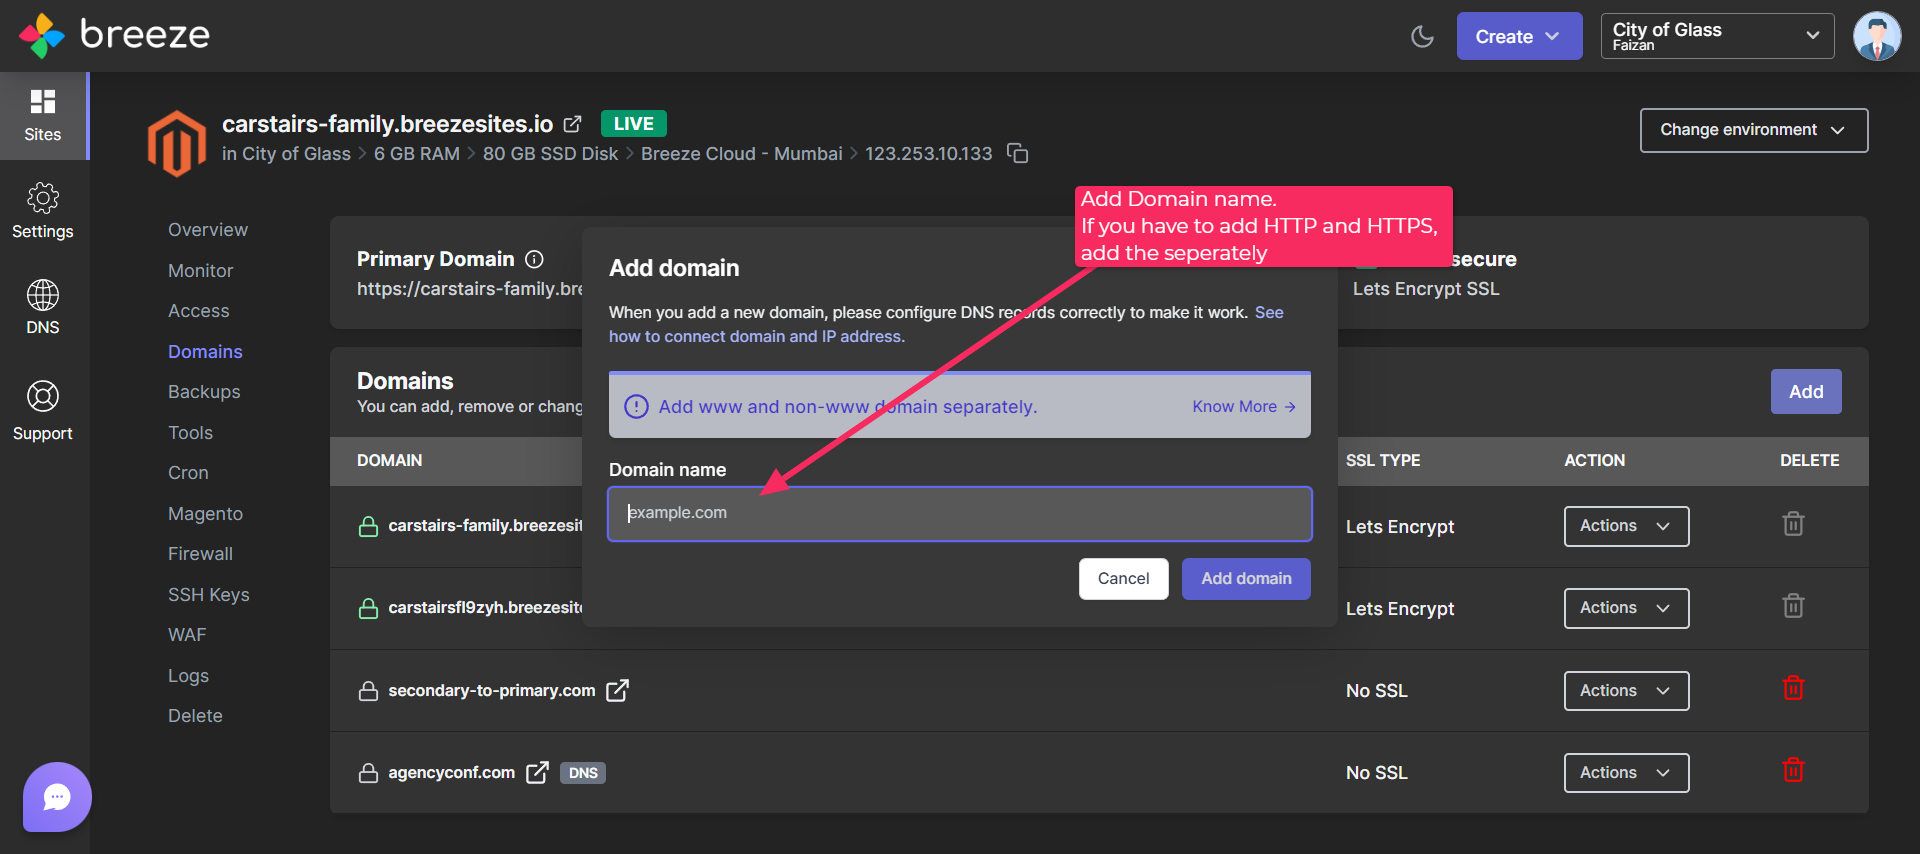This screenshot has height=854, width=1920.
Task: Open Actions dropdown for secondary-to-primary.com
Action: [1626, 691]
